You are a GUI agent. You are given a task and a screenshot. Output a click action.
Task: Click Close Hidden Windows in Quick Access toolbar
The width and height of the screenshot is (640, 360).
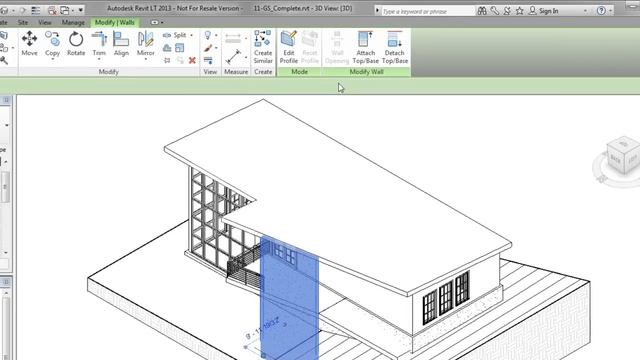click(52, 10)
